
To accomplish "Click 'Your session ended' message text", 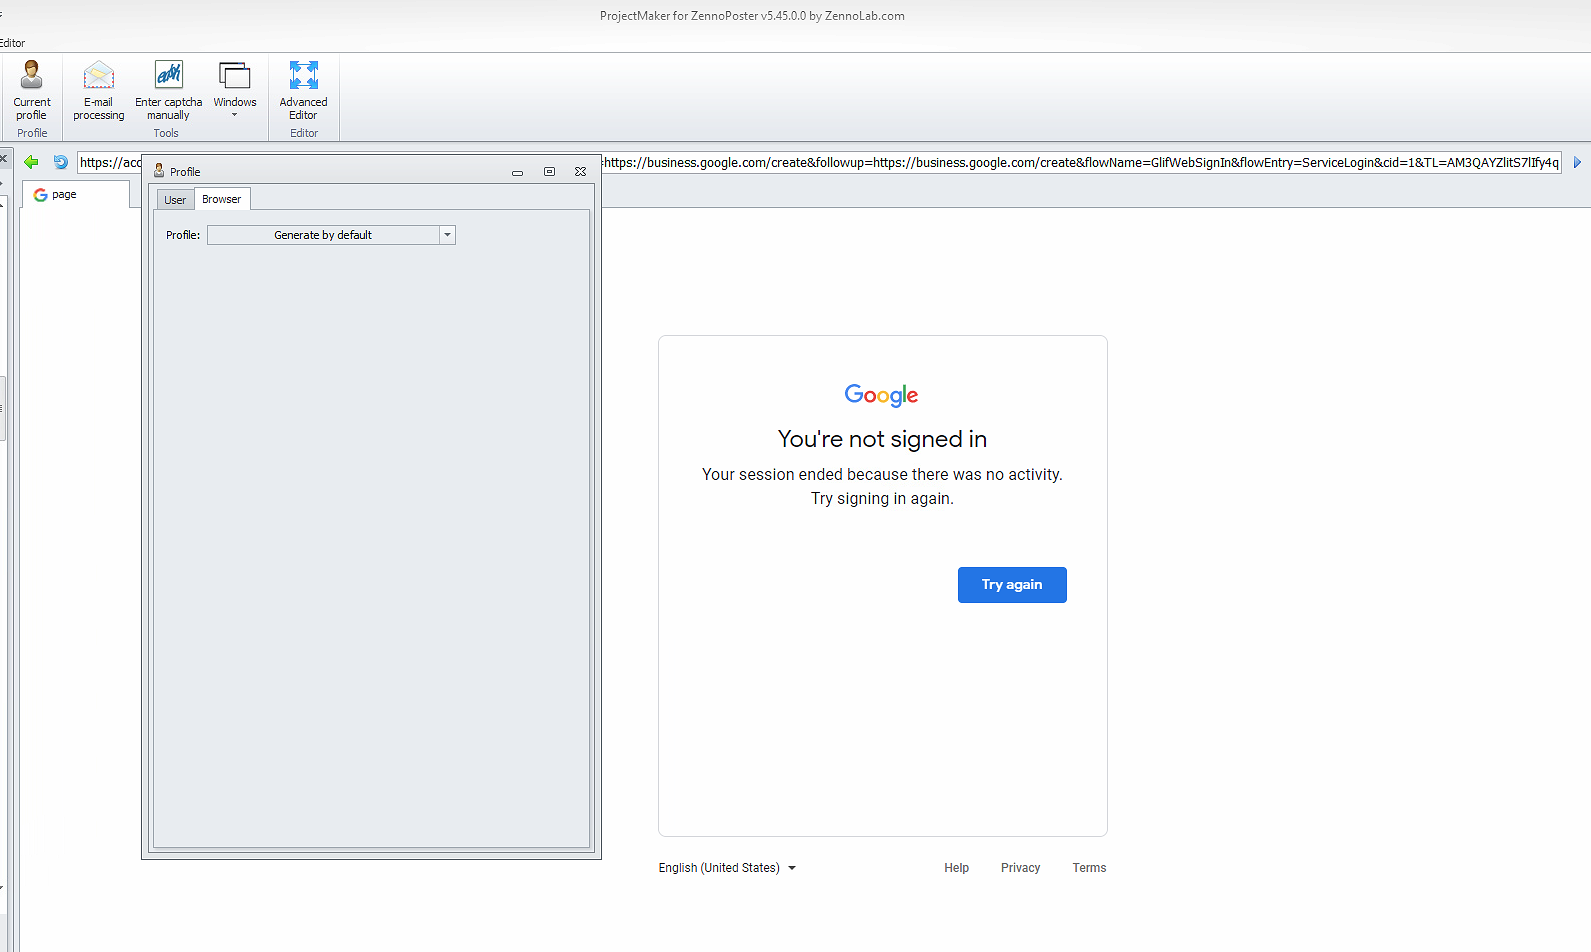I will [882, 486].
